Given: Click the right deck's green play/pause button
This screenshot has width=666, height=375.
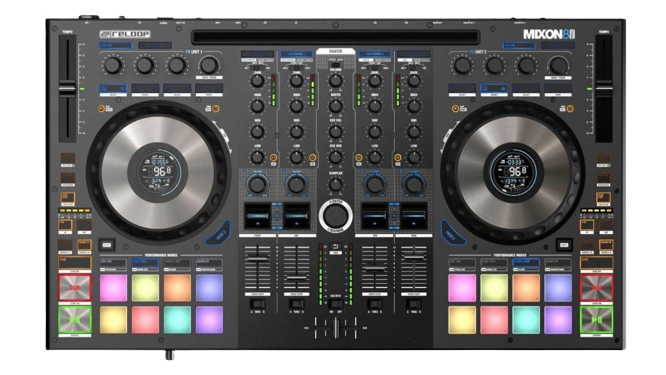Looking at the screenshot, I should click(596, 319).
